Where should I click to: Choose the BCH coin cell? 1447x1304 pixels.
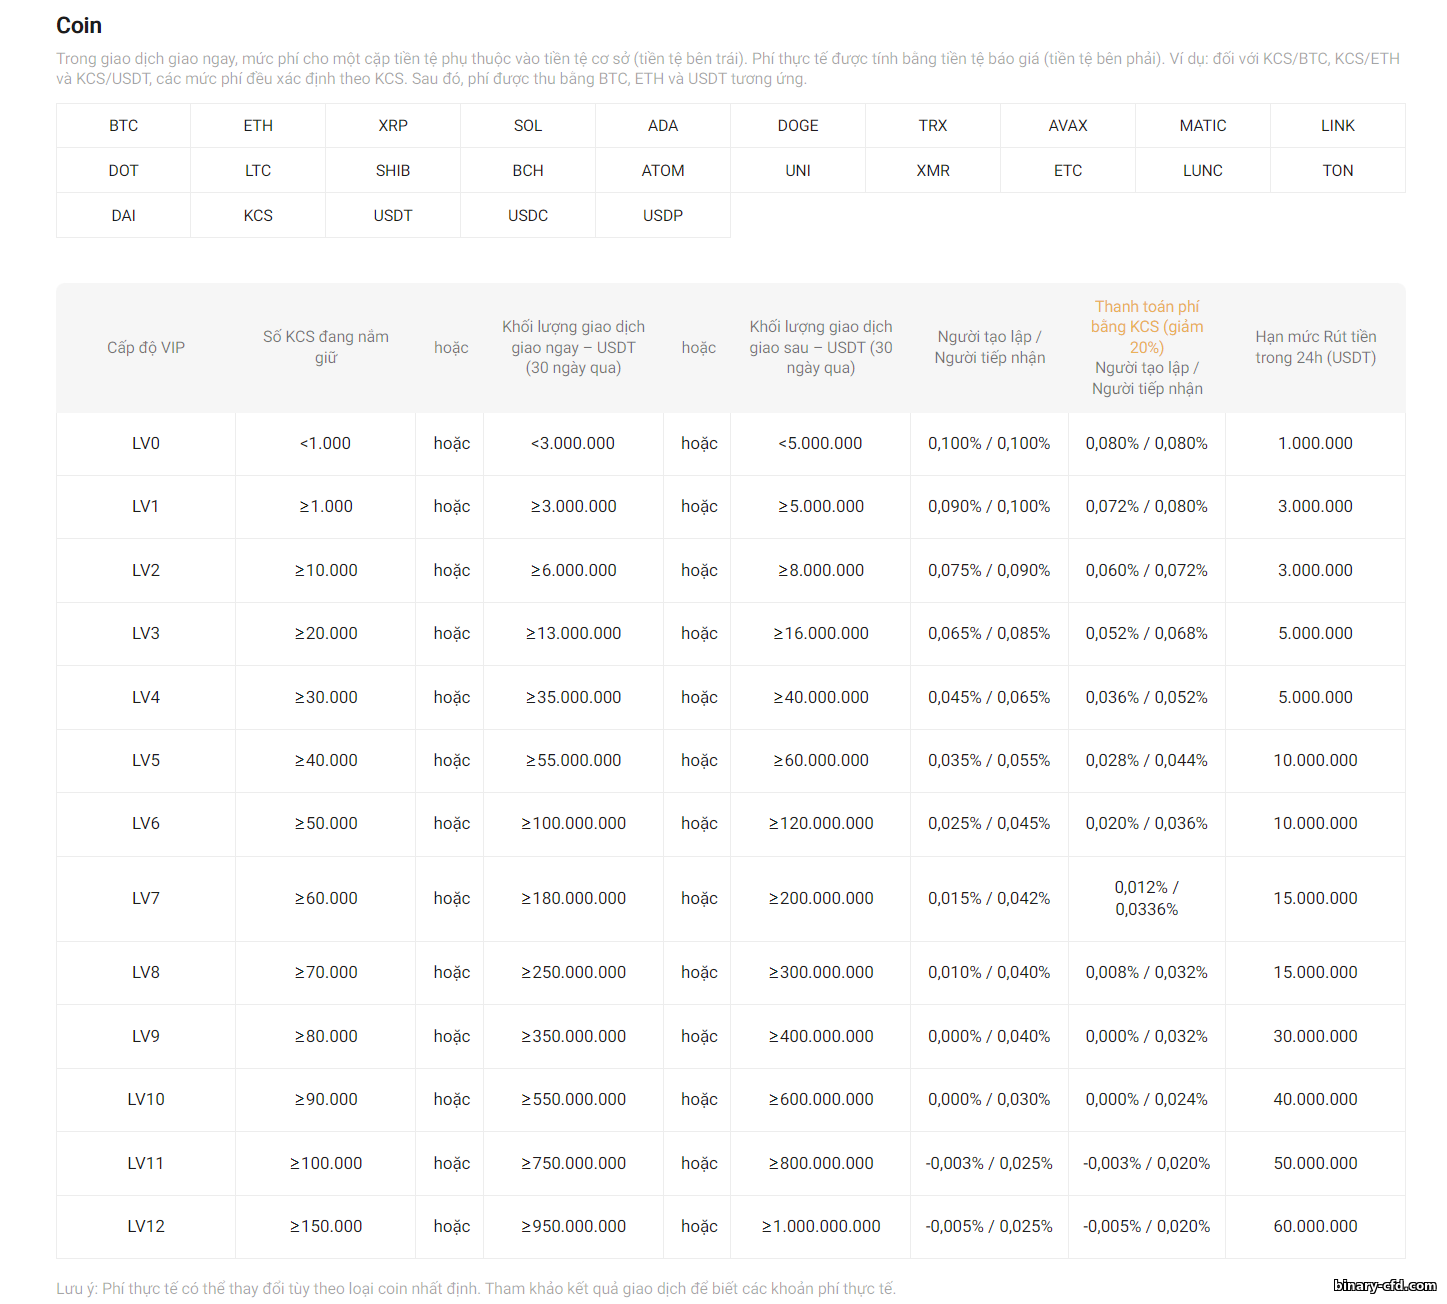click(x=528, y=171)
